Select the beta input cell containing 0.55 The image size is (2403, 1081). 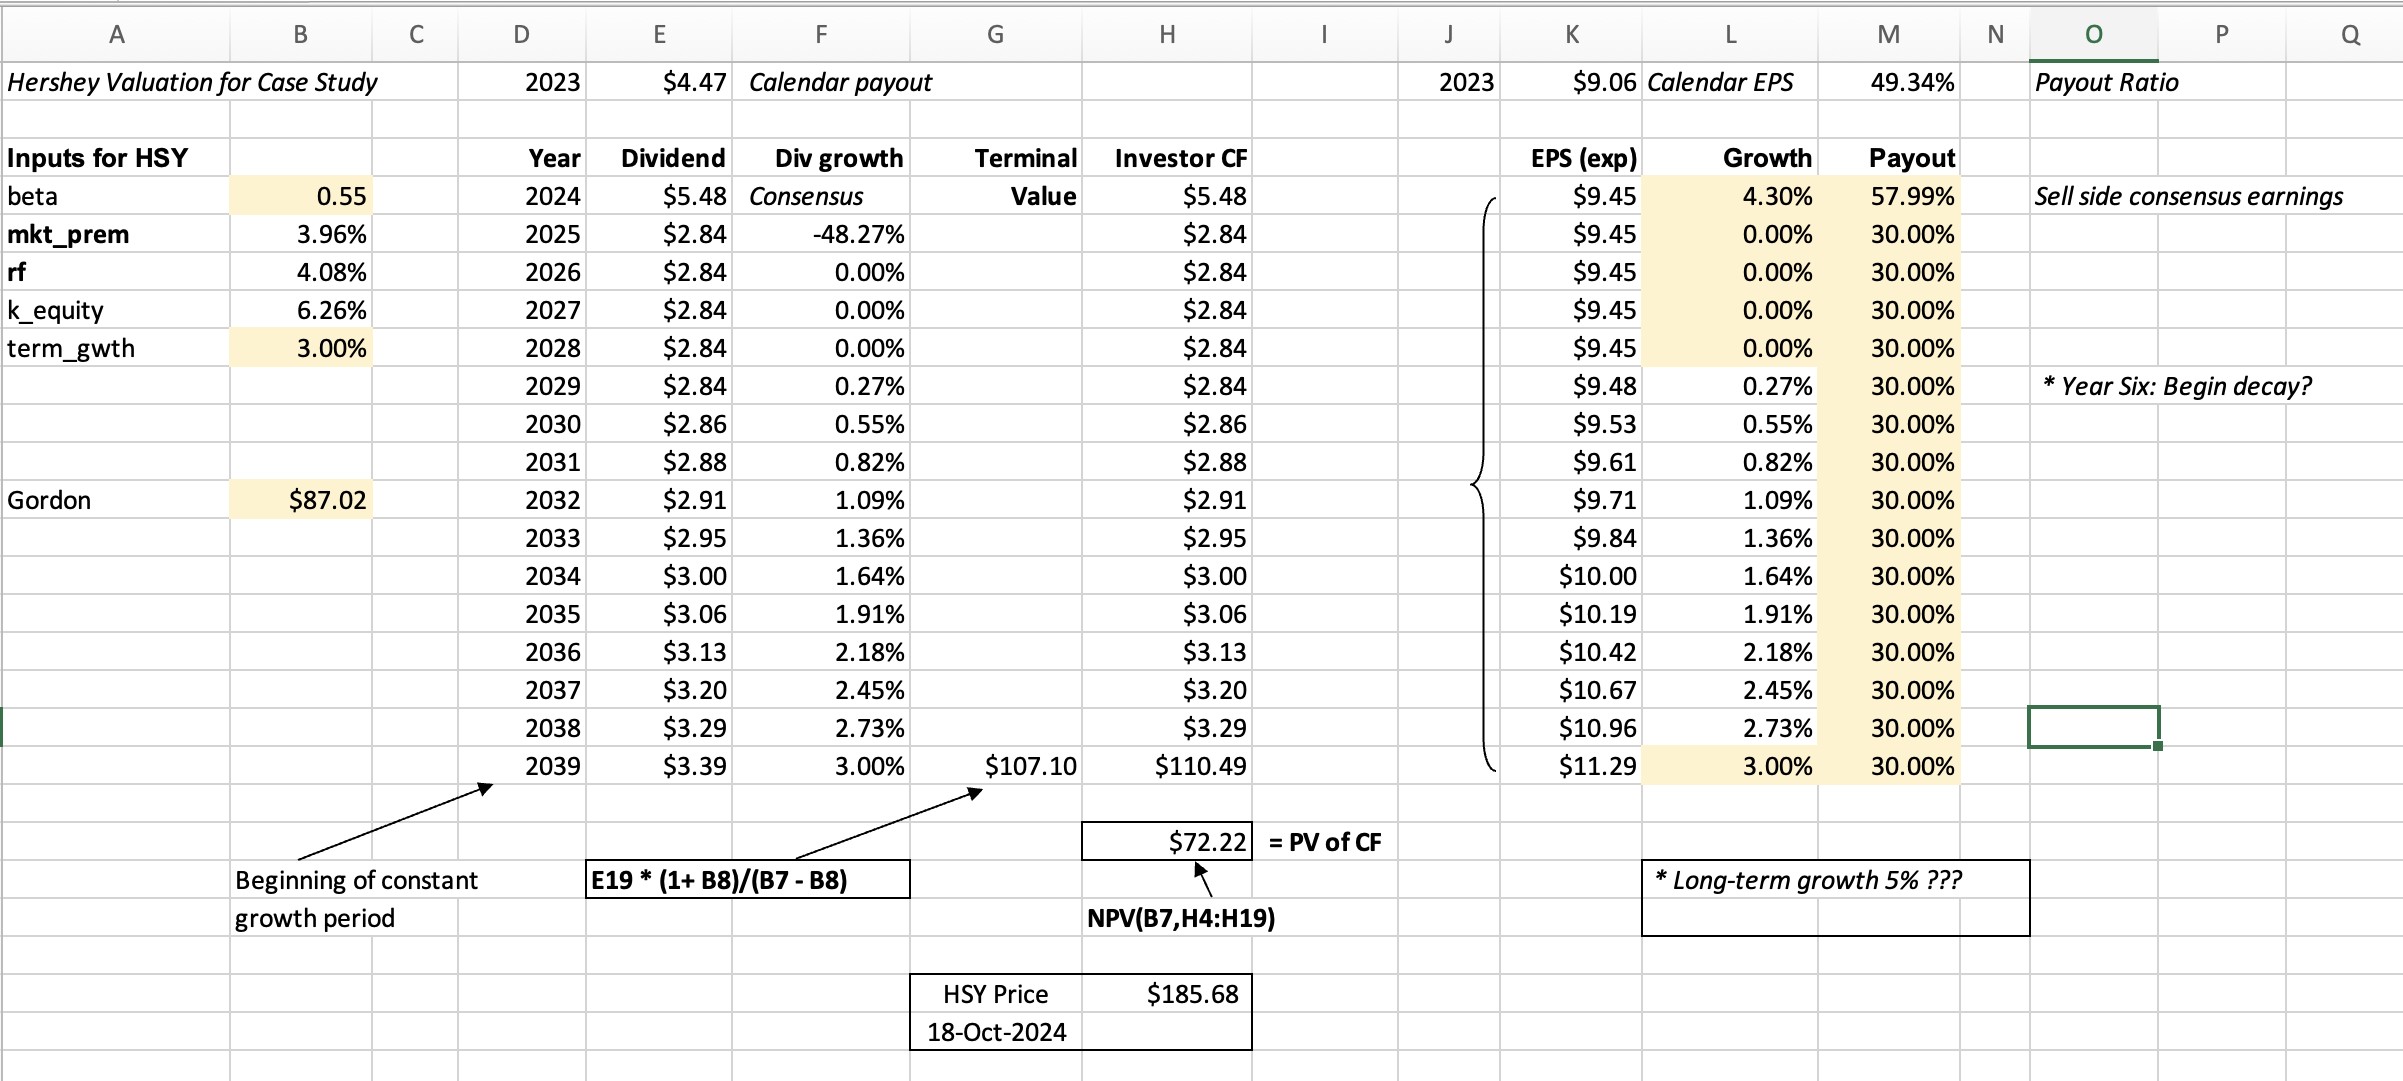coord(300,196)
